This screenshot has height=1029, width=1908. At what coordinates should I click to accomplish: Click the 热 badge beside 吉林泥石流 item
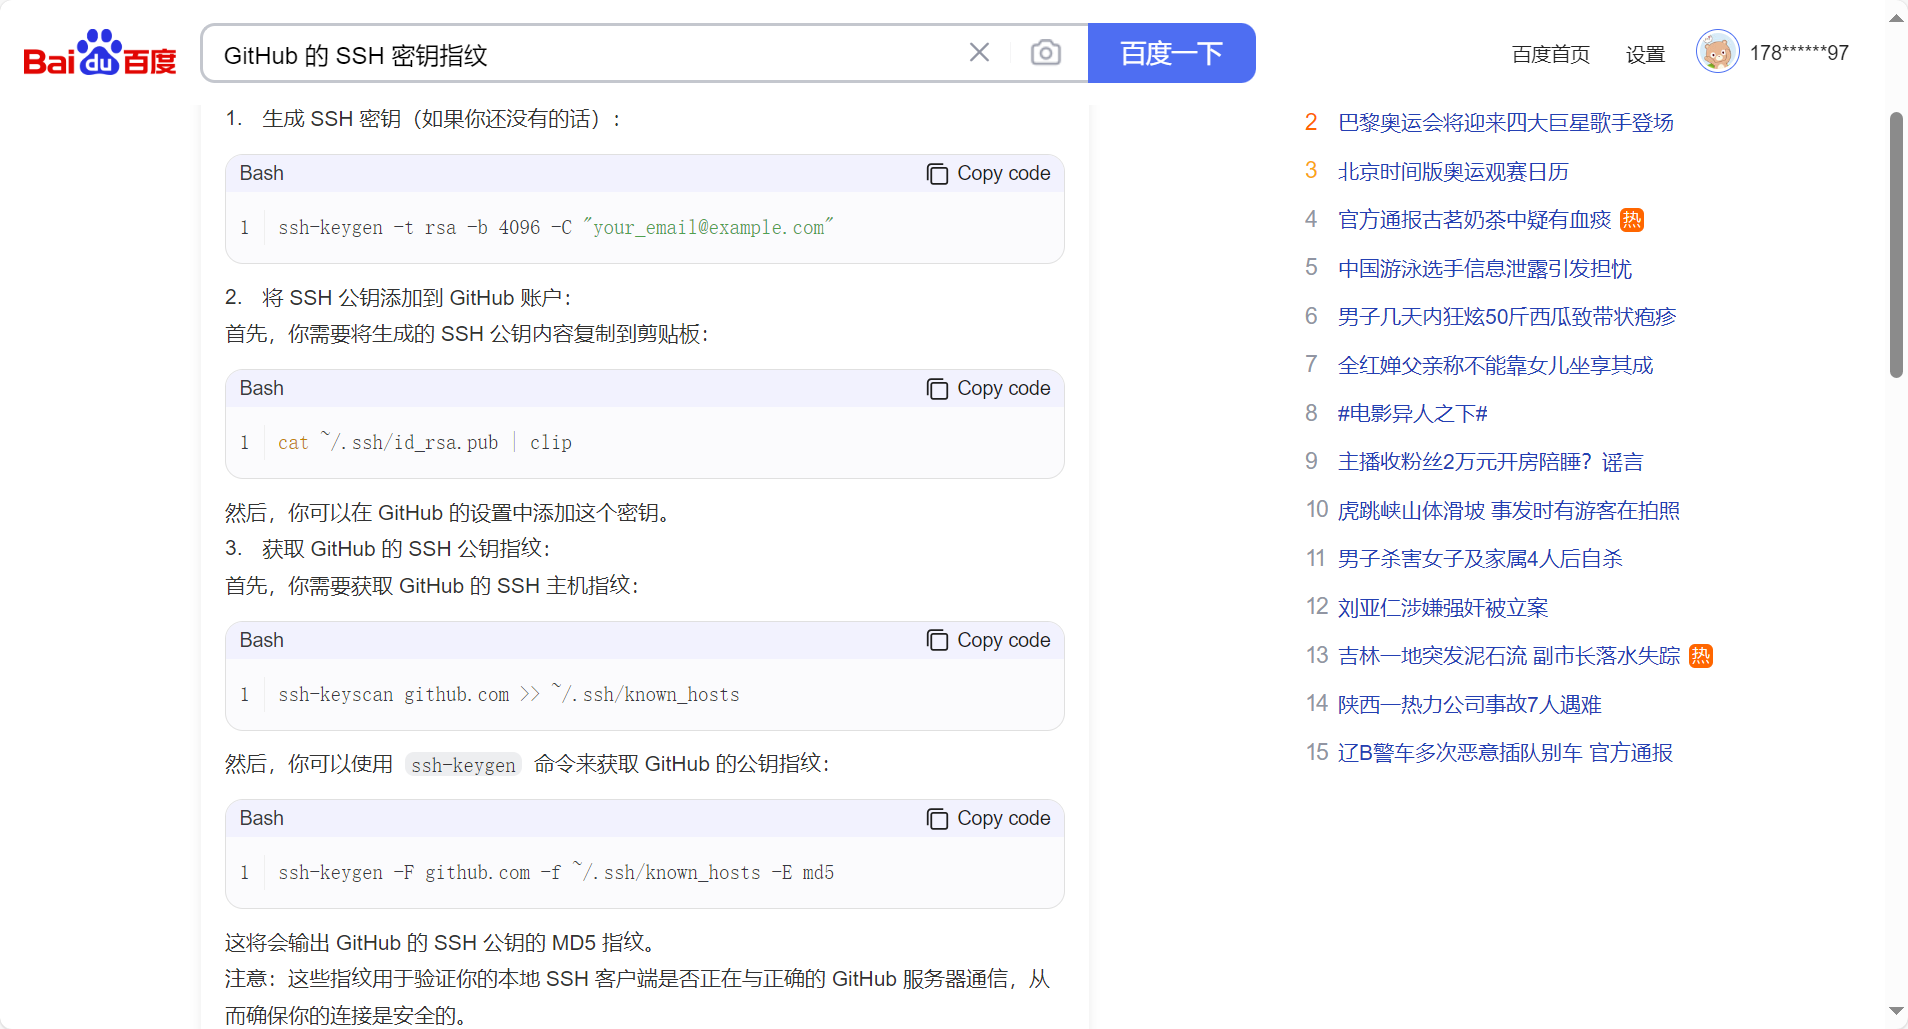(1700, 656)
